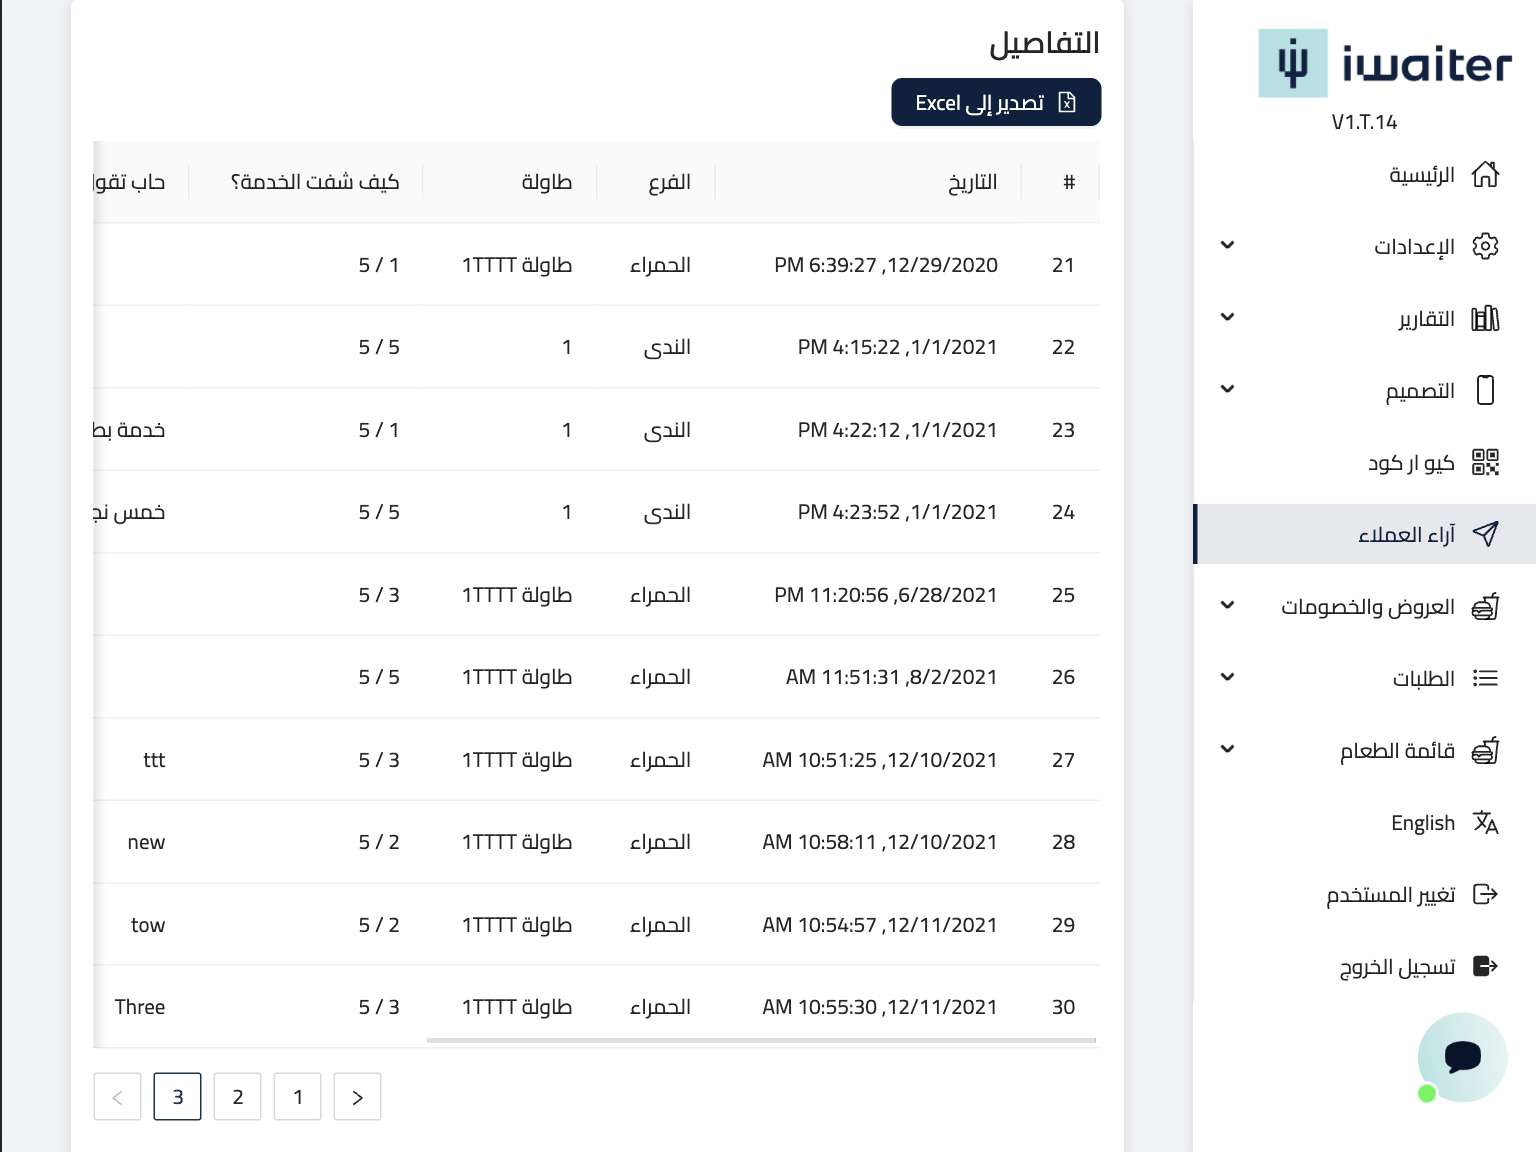This screenshot has width=1536, height=1152.
Task: Click the home icon in sidebar
Action: 1485,175
